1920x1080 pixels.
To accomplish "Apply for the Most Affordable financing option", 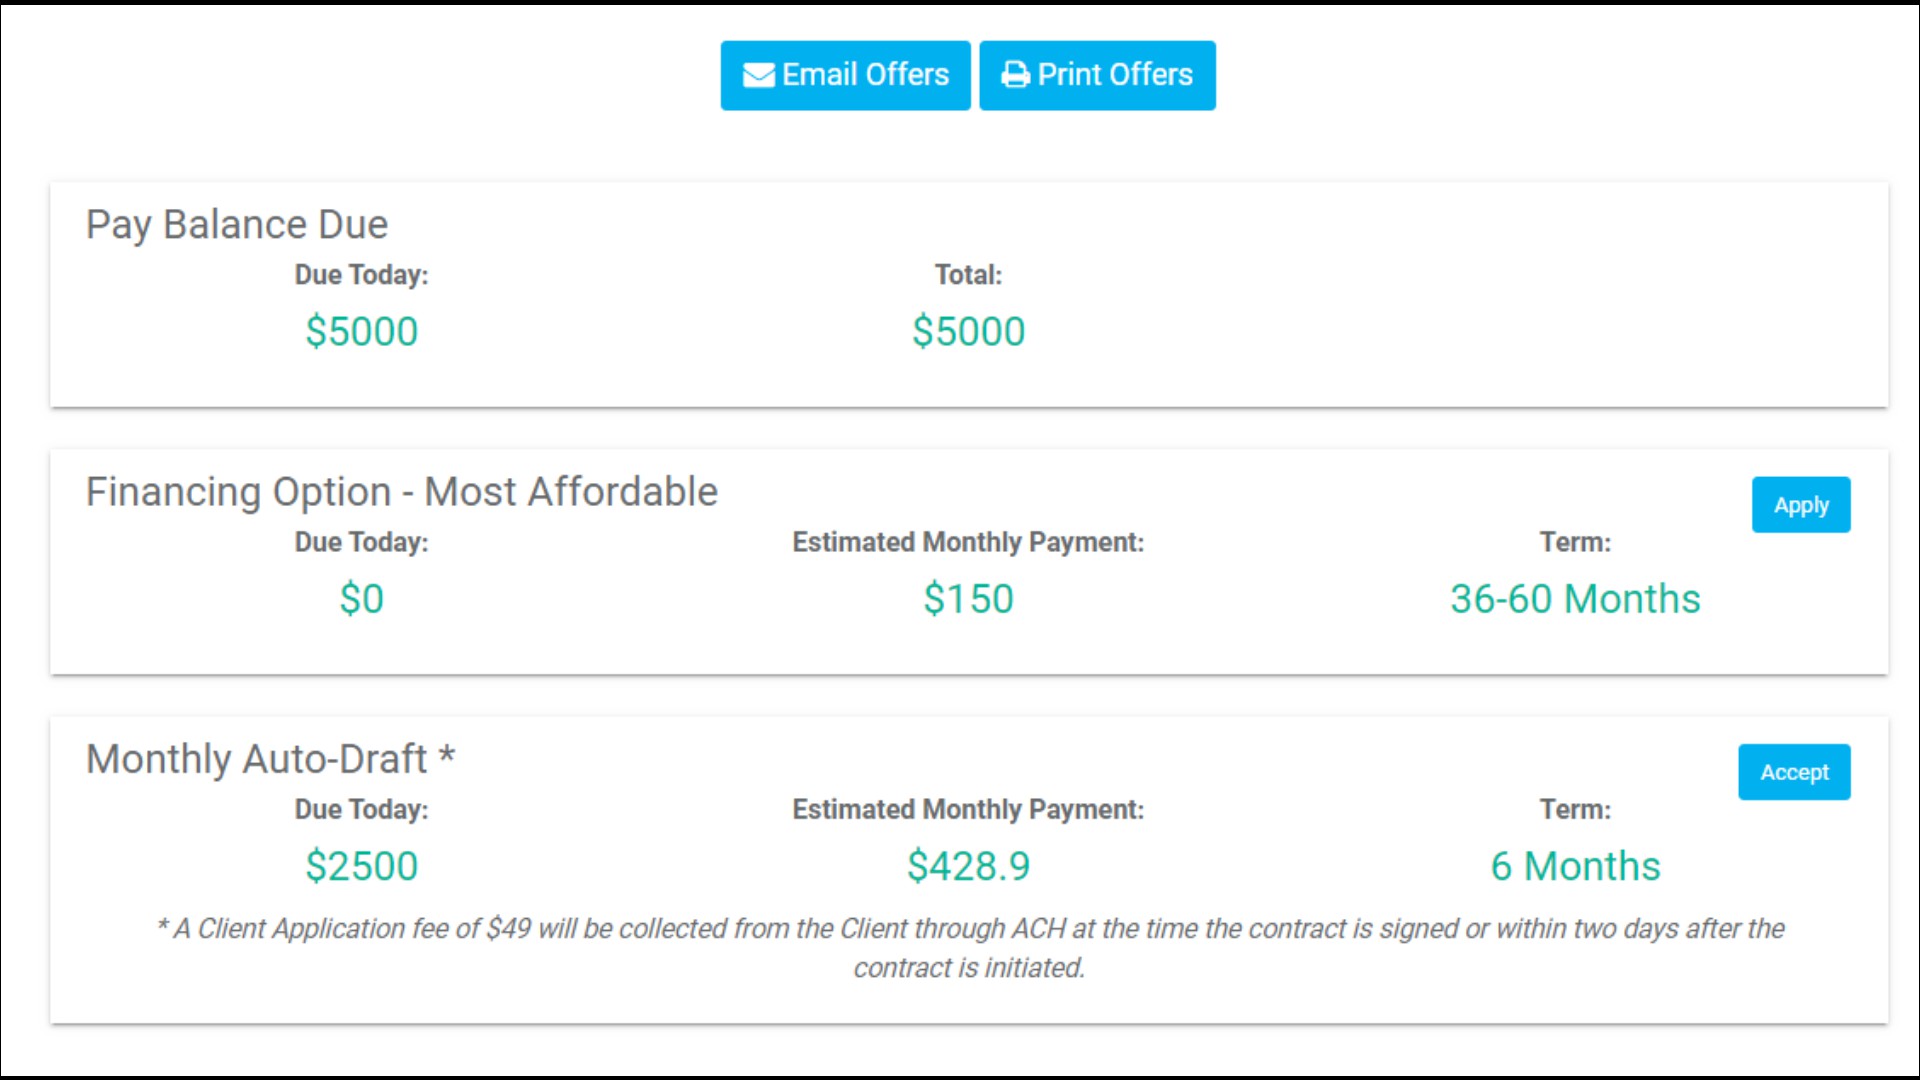I will (x=1801, y=505).
